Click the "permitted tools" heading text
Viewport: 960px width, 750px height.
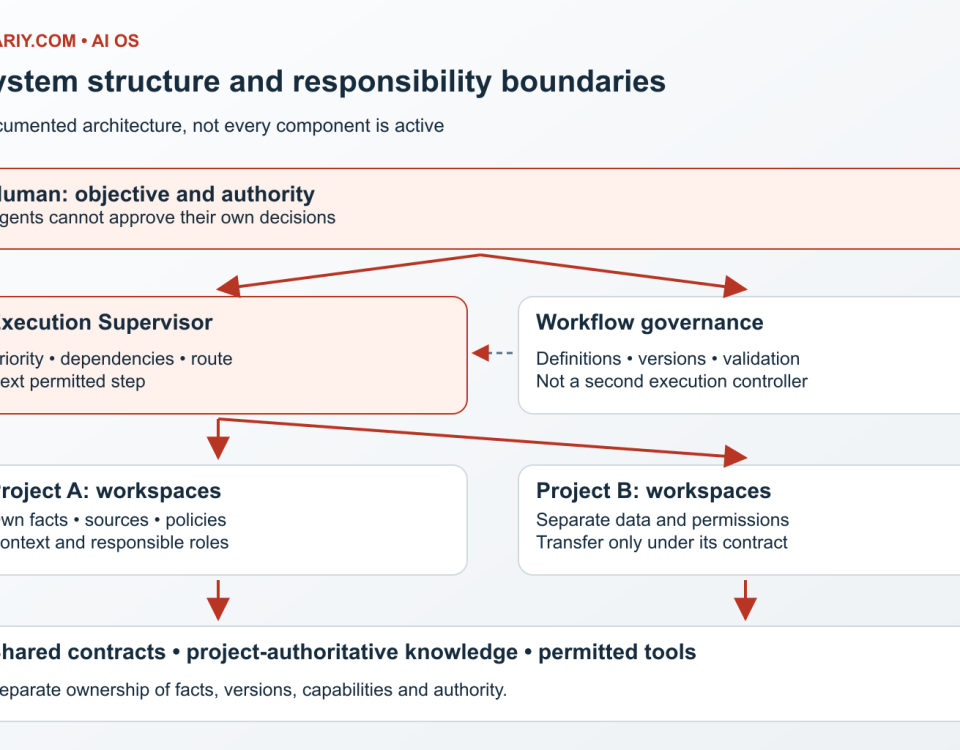tap(617, 652)
